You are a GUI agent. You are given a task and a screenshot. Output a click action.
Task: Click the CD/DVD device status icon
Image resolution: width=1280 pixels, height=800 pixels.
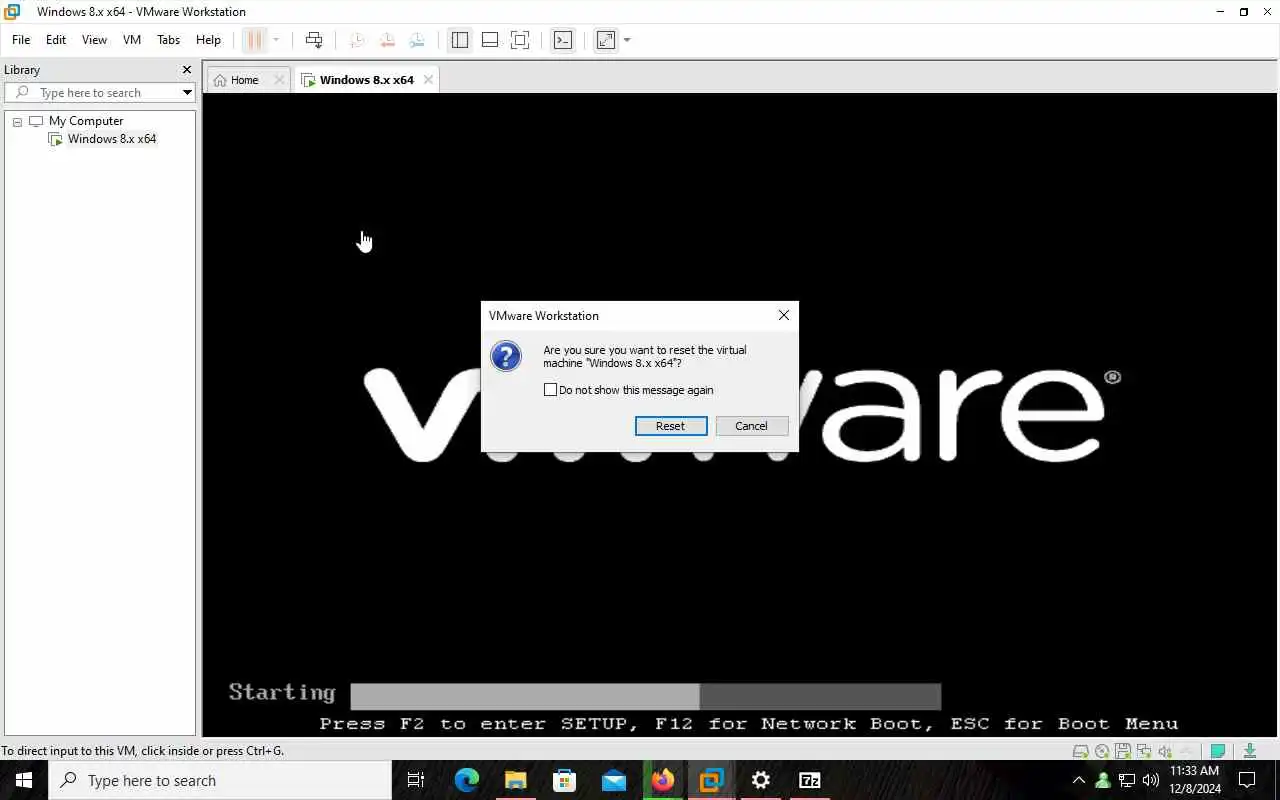pos(1102,751)
